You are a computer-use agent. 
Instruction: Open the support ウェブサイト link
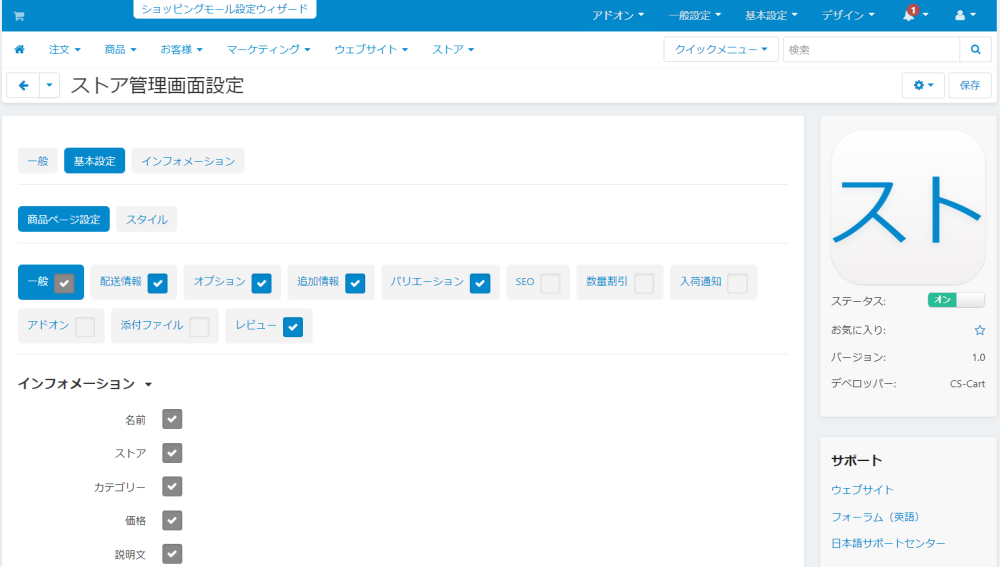coord(862,489)
